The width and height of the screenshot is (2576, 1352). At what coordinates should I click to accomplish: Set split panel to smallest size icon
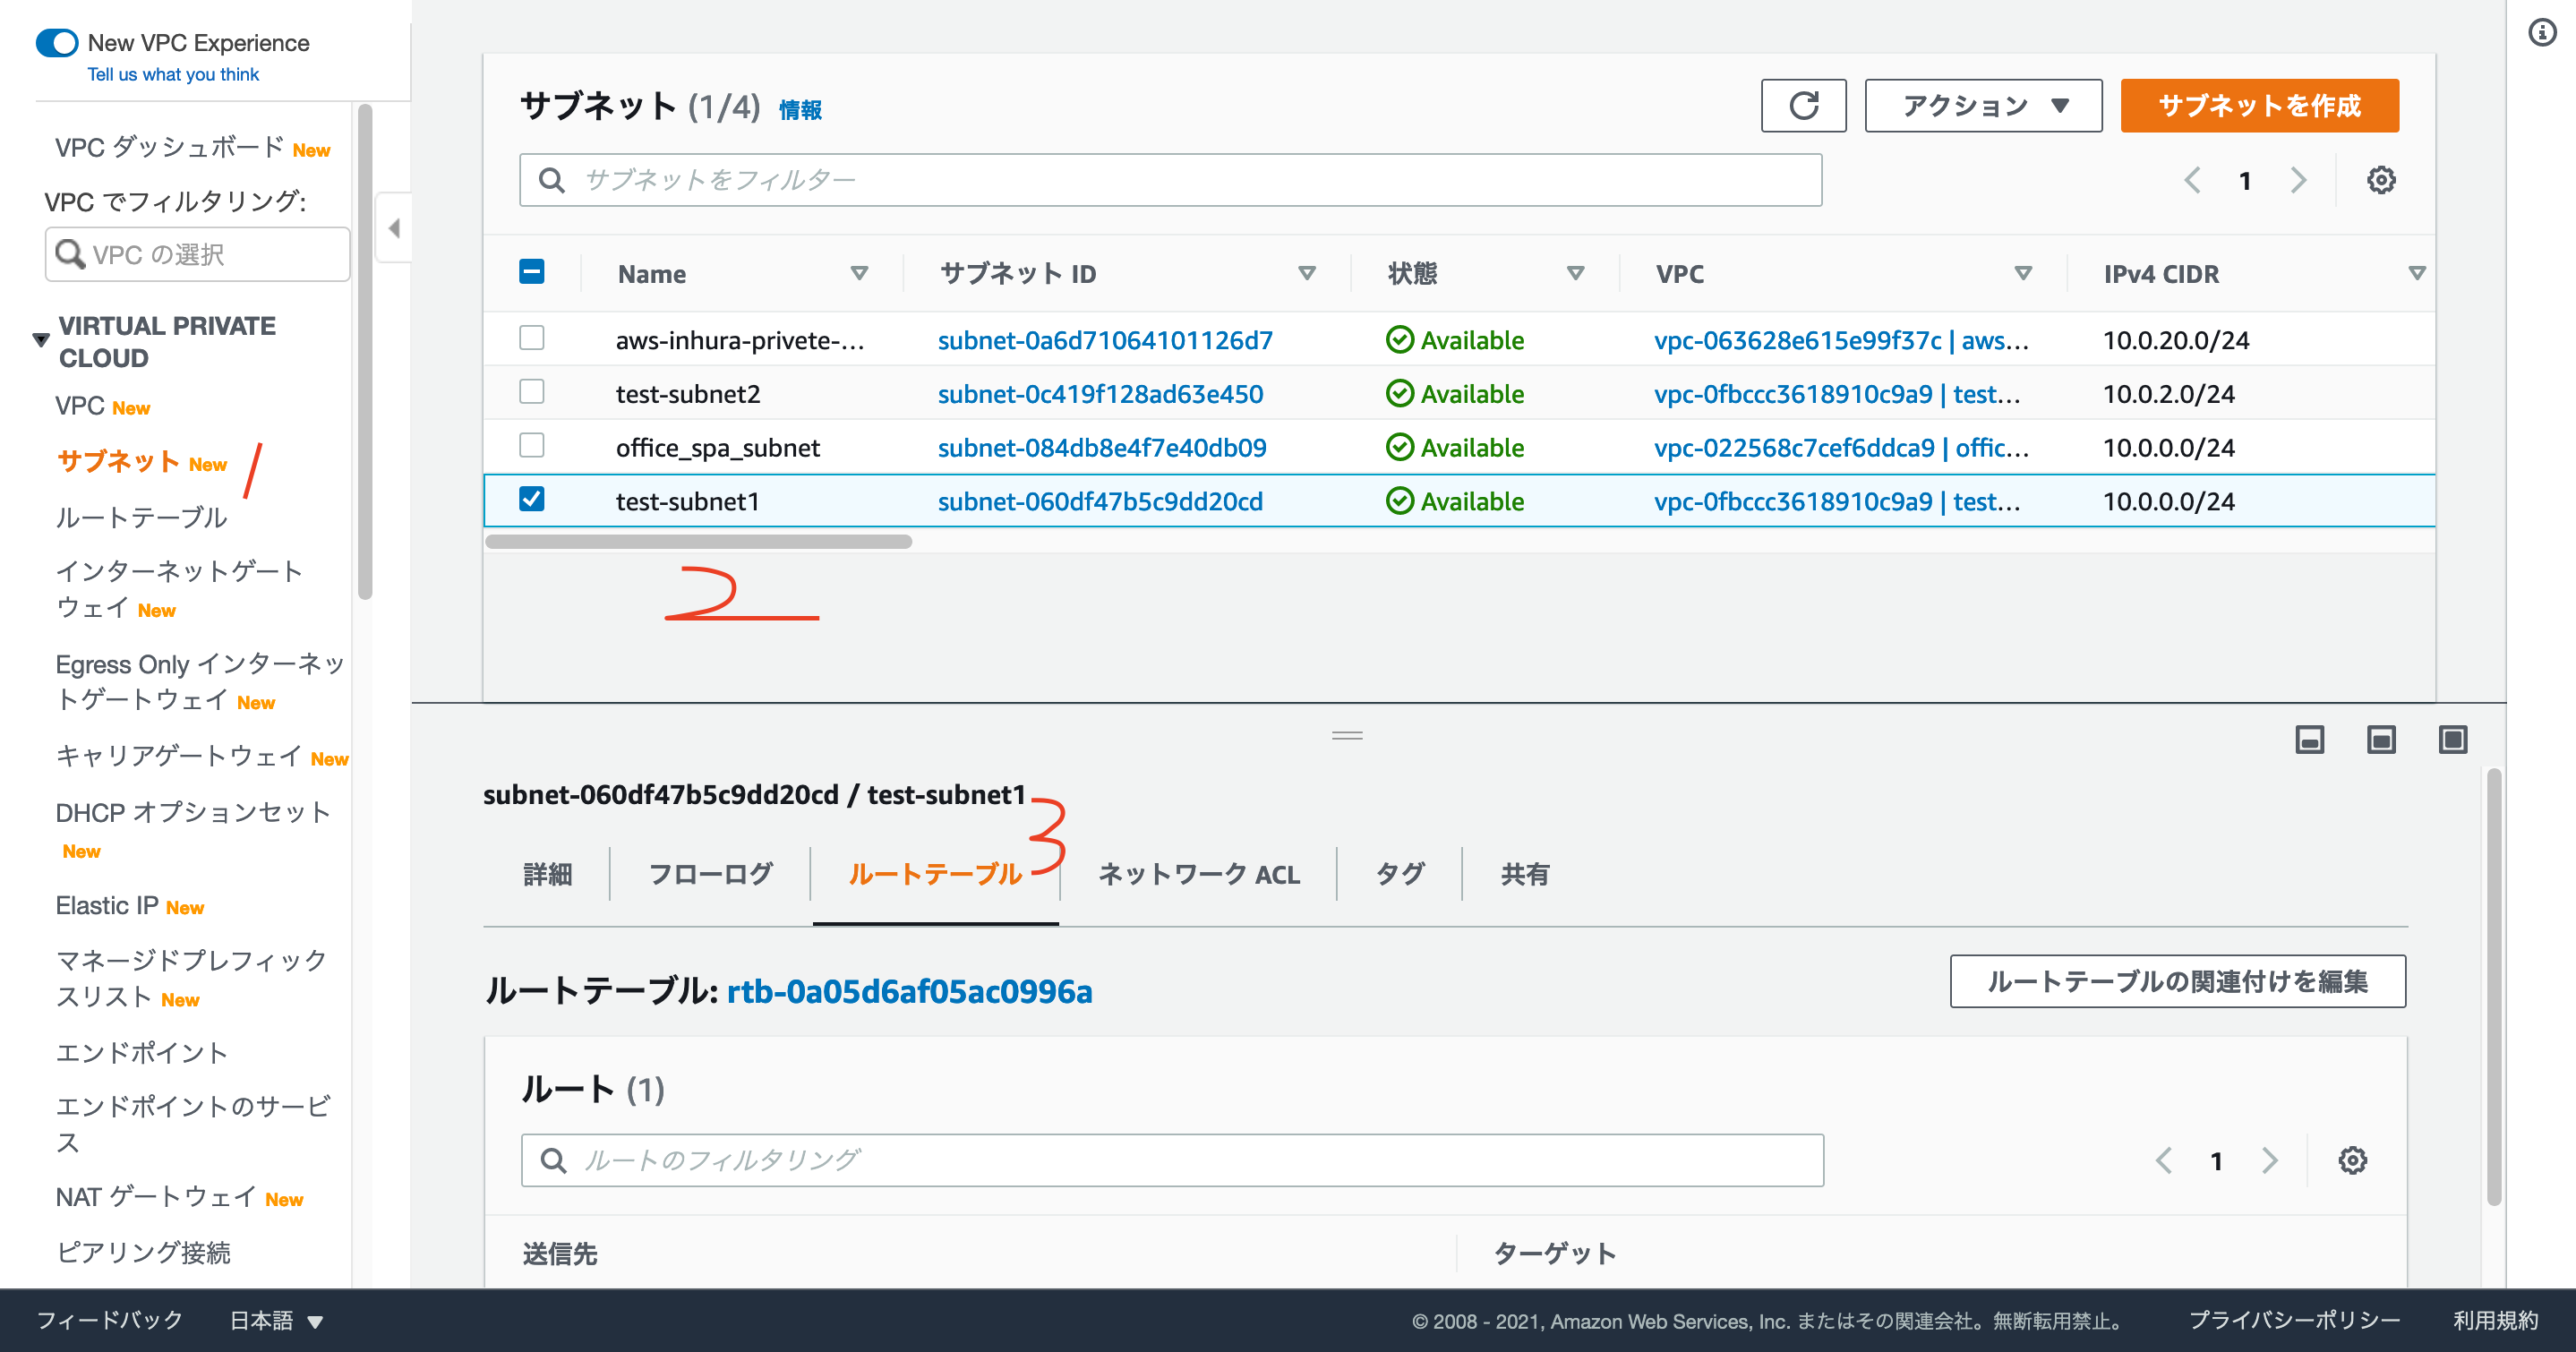2309,740
